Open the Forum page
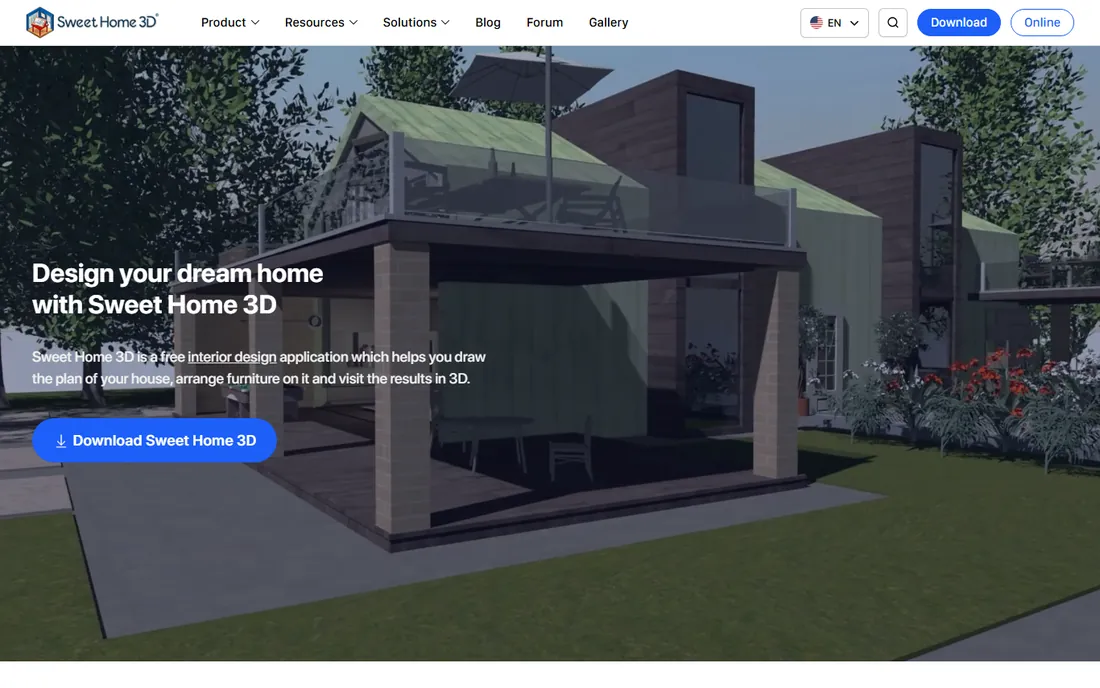 tap(544, 22)
